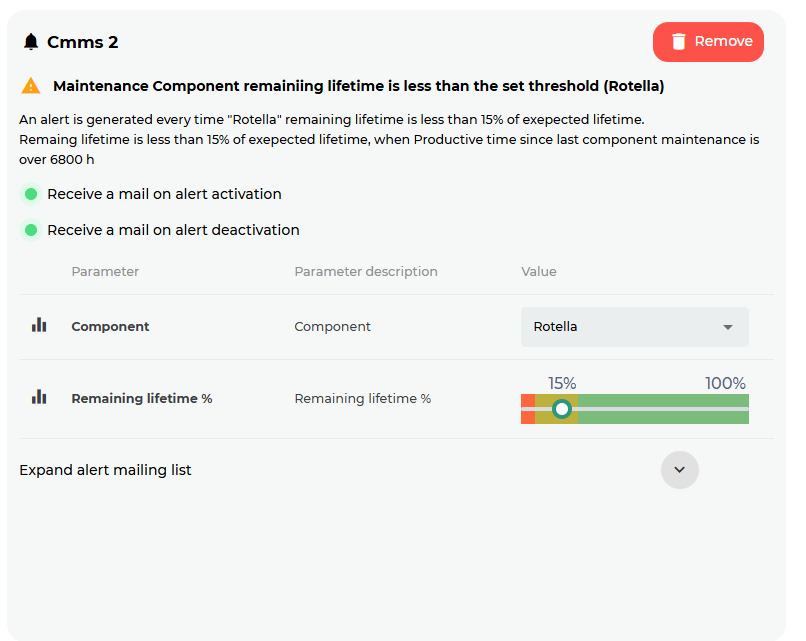Viewport: 806px width, 641px height.
Task: Click the 100% label above slider
Action: [x=725, y=384]
